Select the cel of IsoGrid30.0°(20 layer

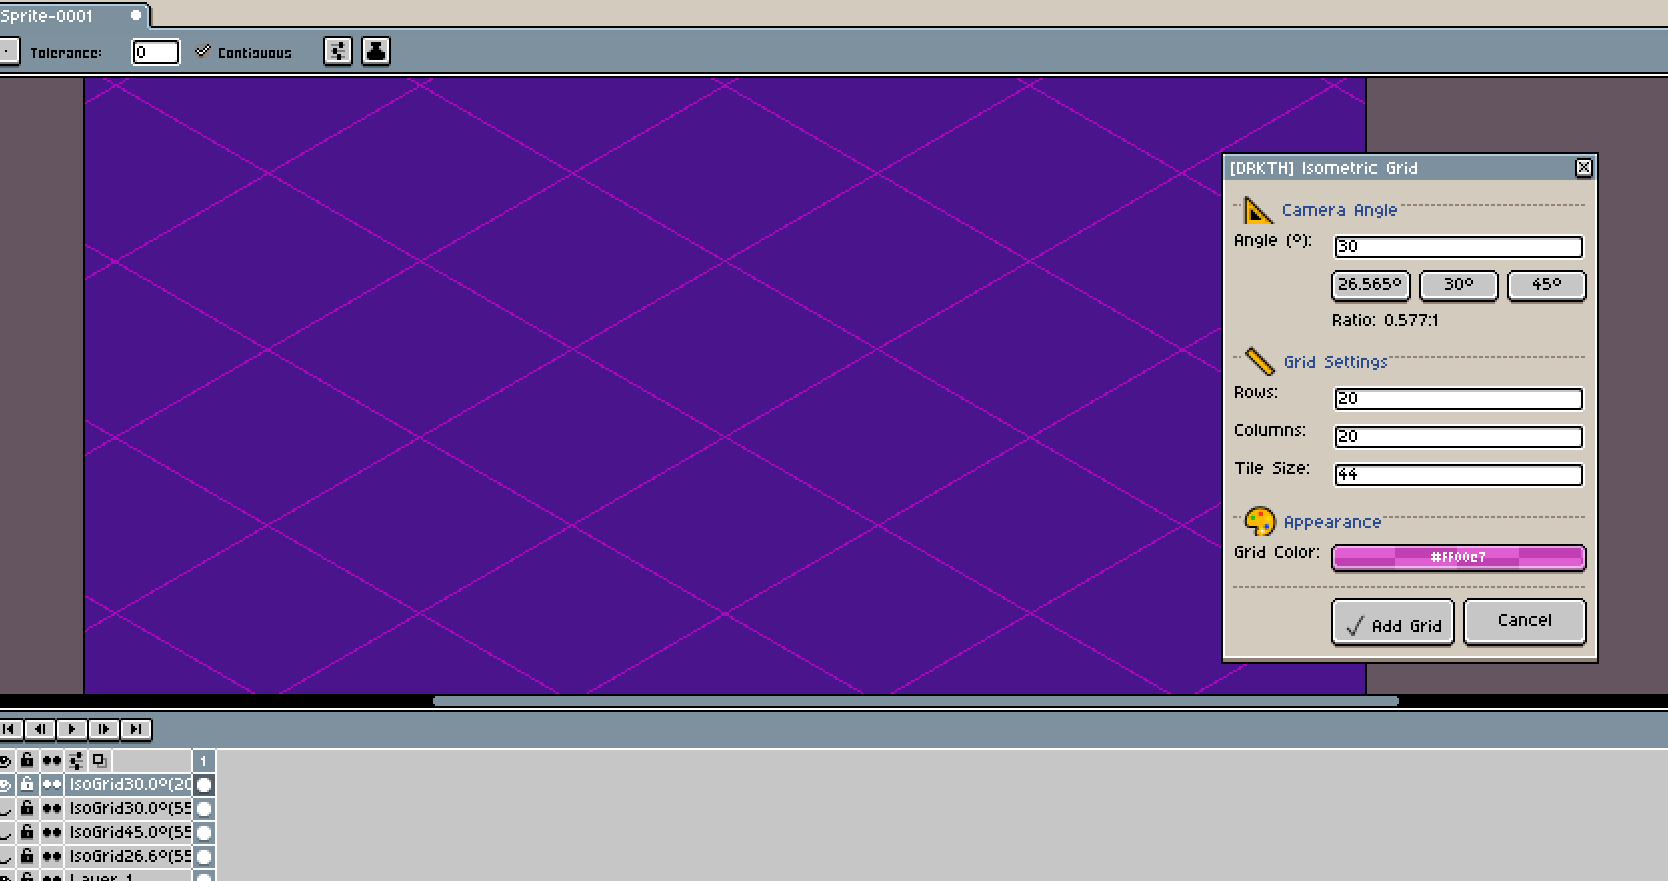(x=204, y=784)
